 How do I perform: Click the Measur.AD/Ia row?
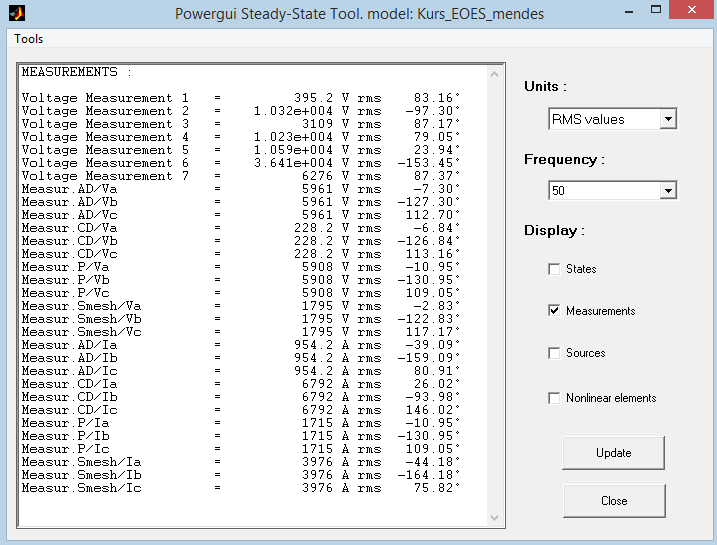pos(241,345)
